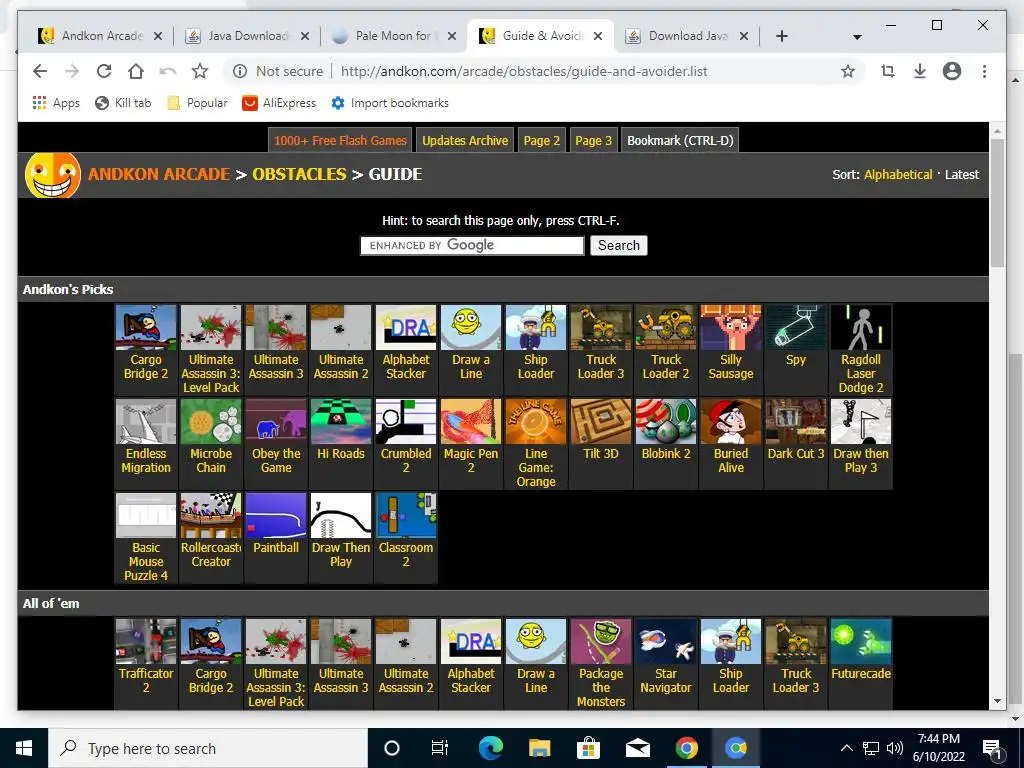Click the Windows taskbar search box
Viewport: 1024px width, 768px height.
(208, 748)
